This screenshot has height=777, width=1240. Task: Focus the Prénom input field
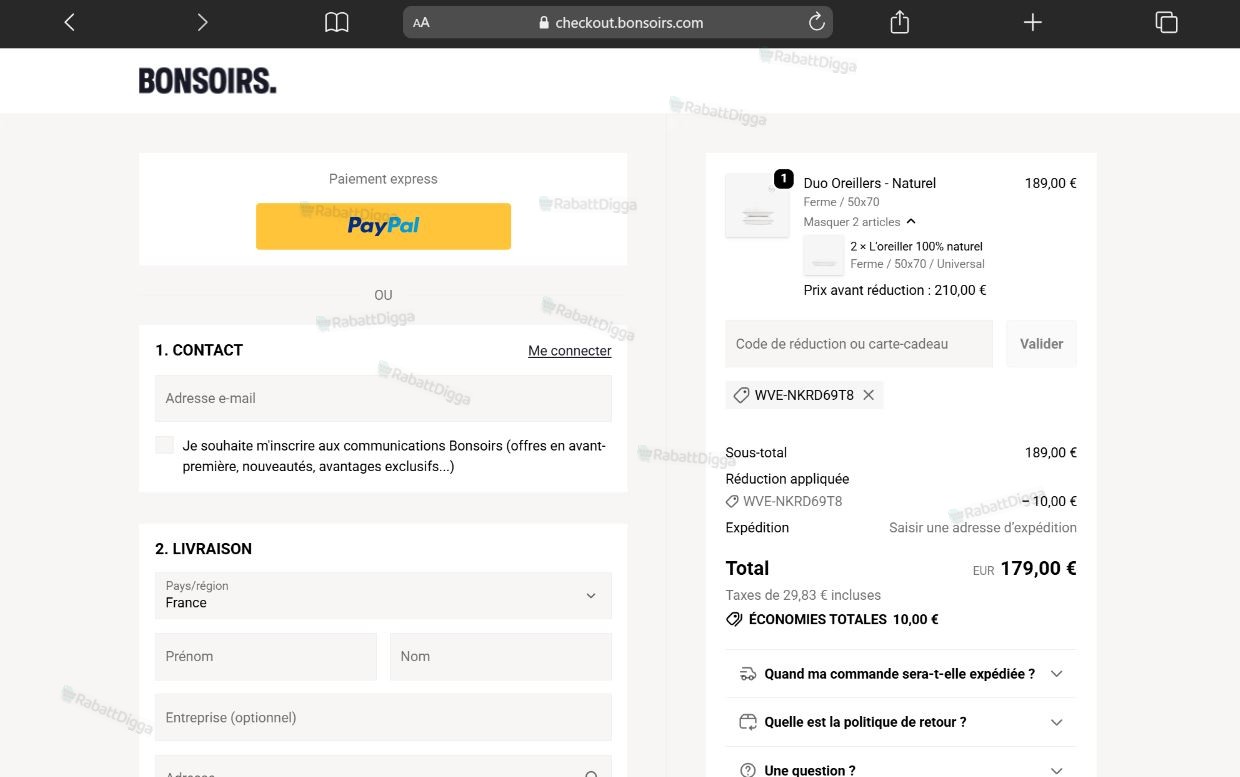click(266, 656)
